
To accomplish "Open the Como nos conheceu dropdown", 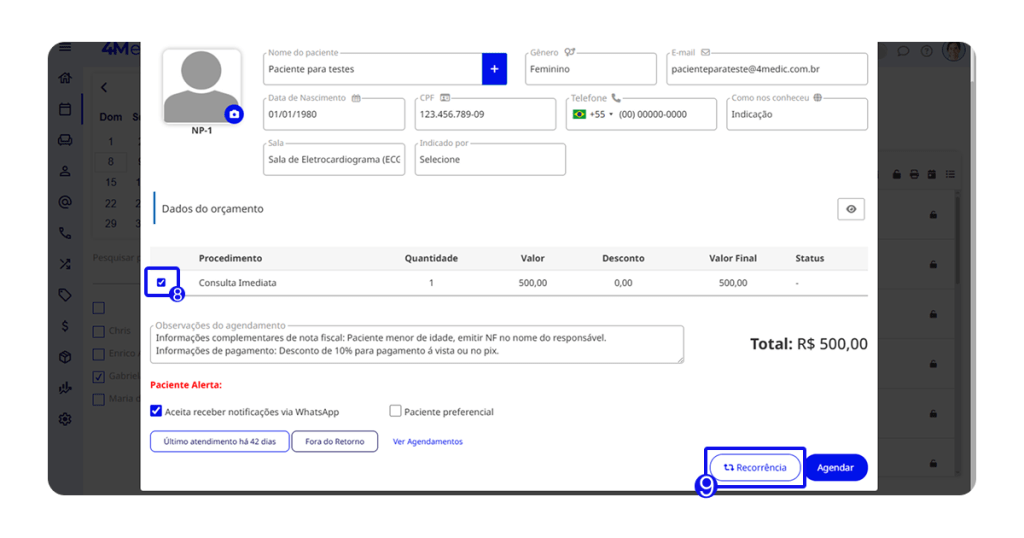I will (x=796, y=114).
